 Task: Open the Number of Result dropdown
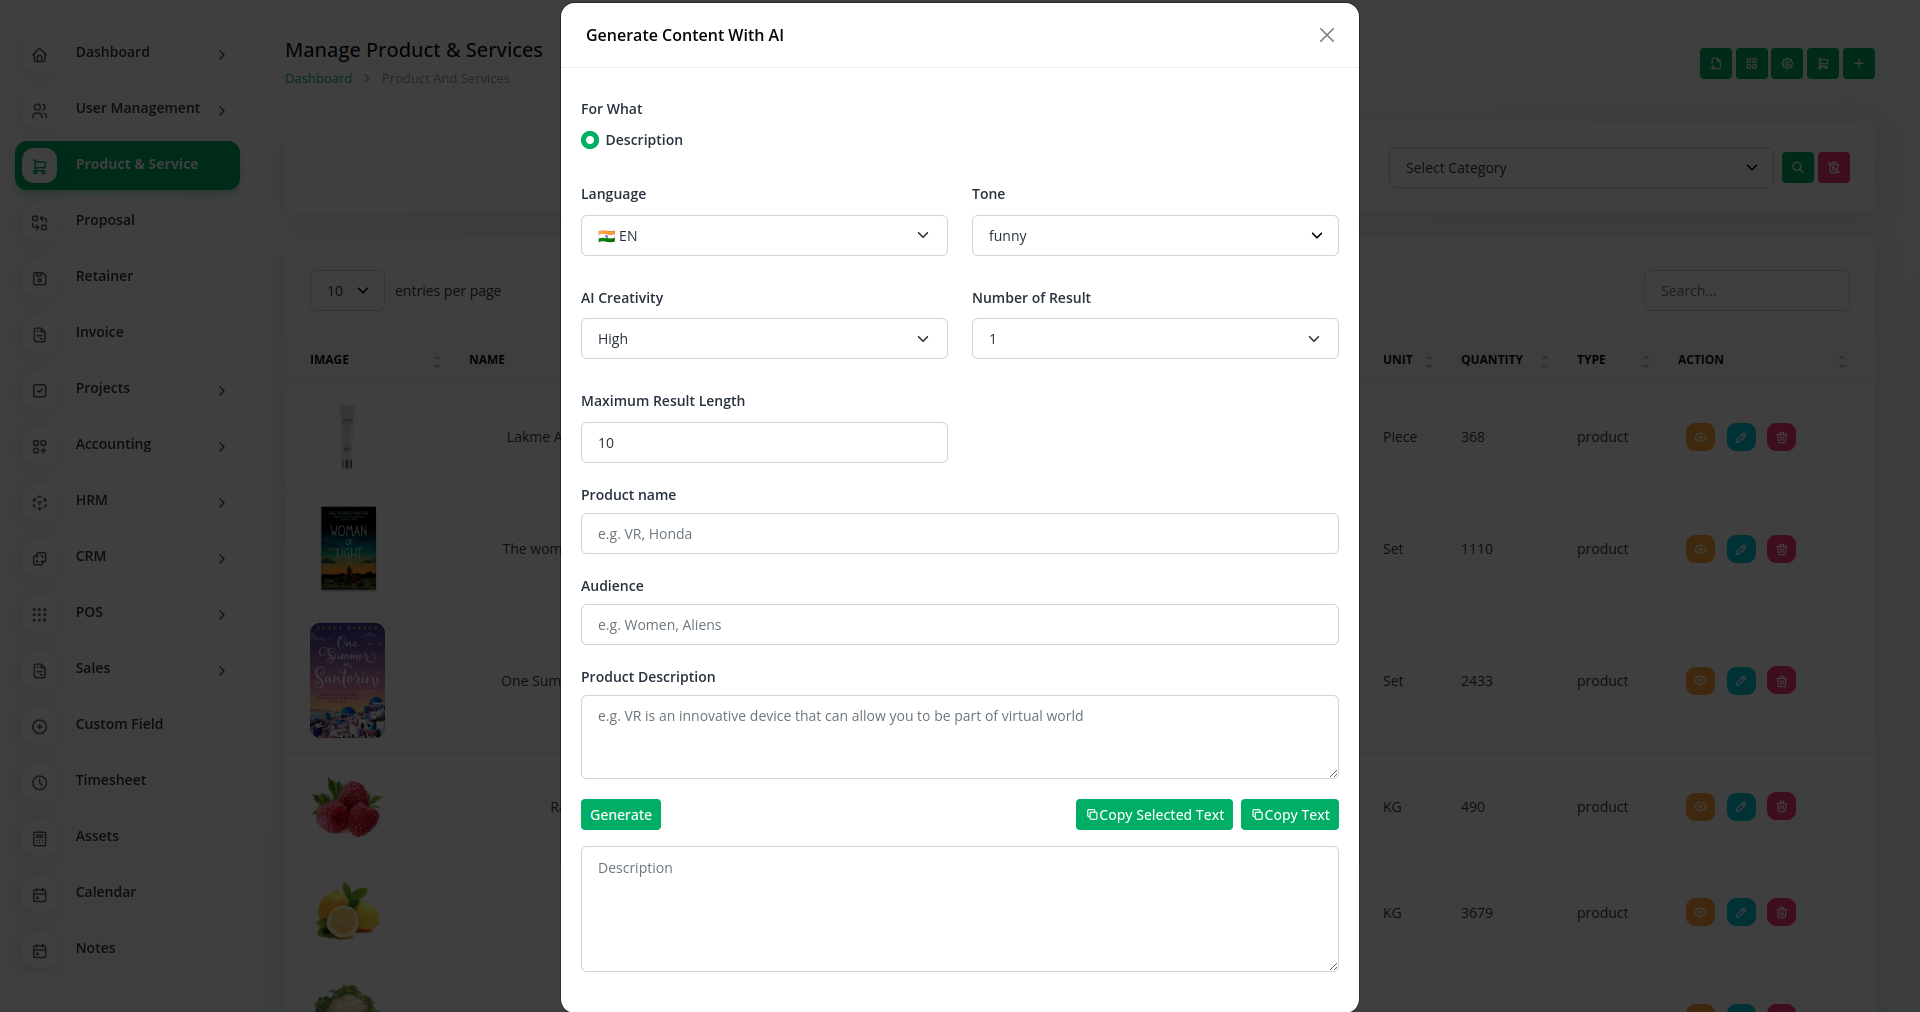tap(1154, 339)
